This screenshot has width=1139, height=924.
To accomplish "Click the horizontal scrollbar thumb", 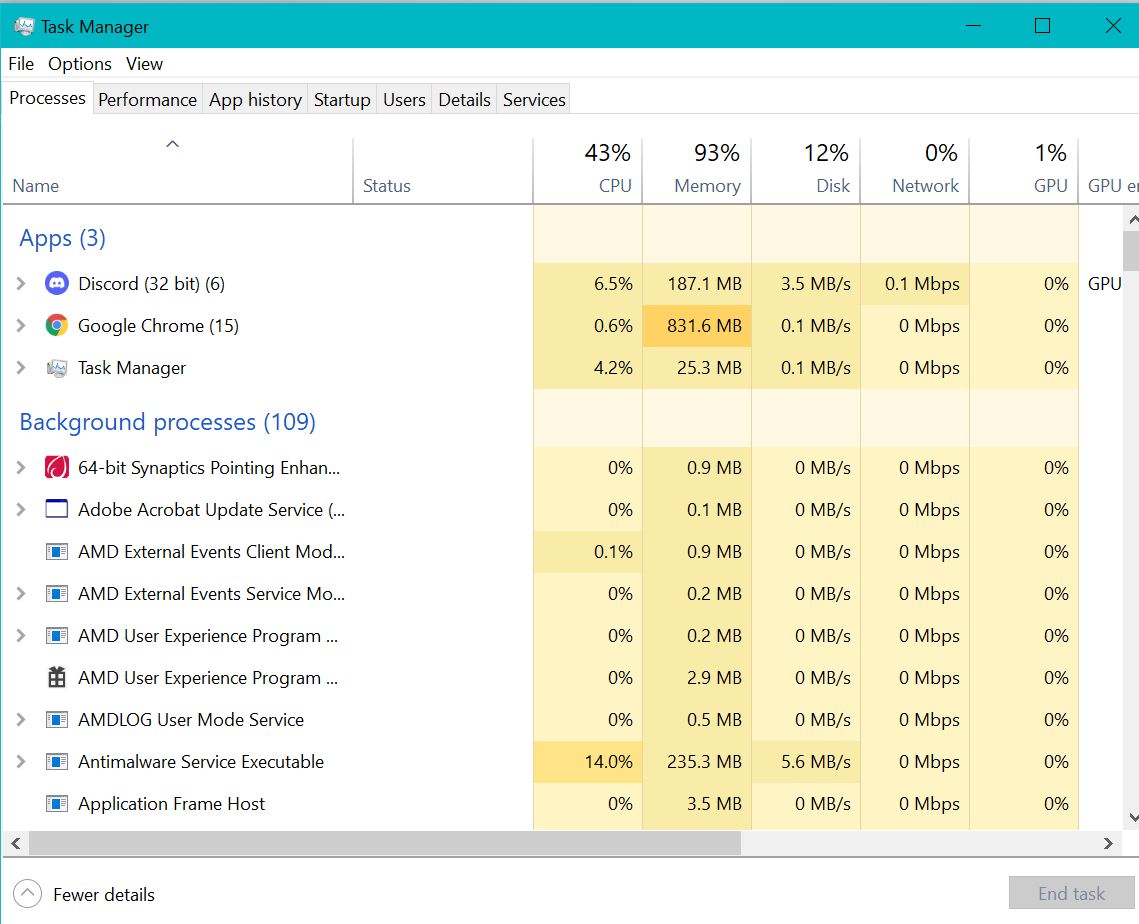I will click(x=384, y=843).
